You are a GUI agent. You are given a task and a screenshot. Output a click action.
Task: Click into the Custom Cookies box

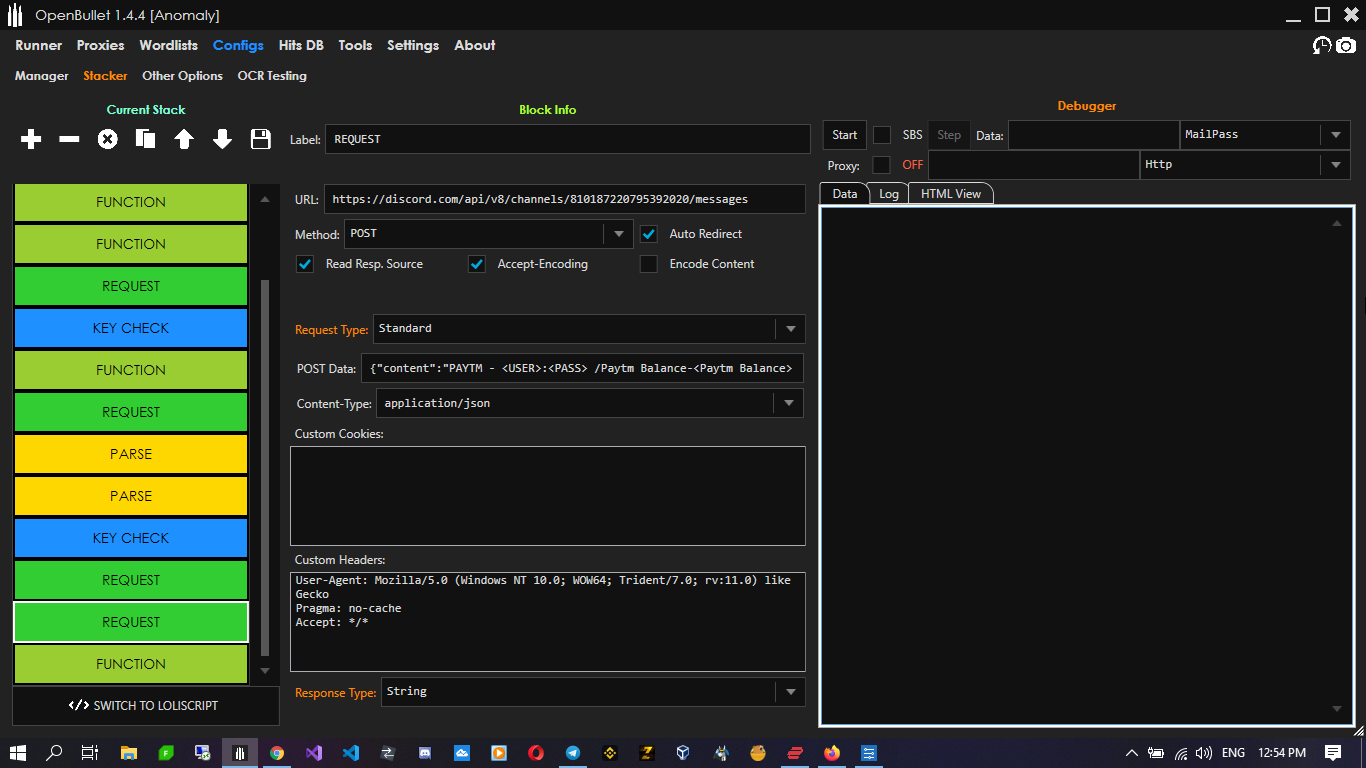coord(548,495)
